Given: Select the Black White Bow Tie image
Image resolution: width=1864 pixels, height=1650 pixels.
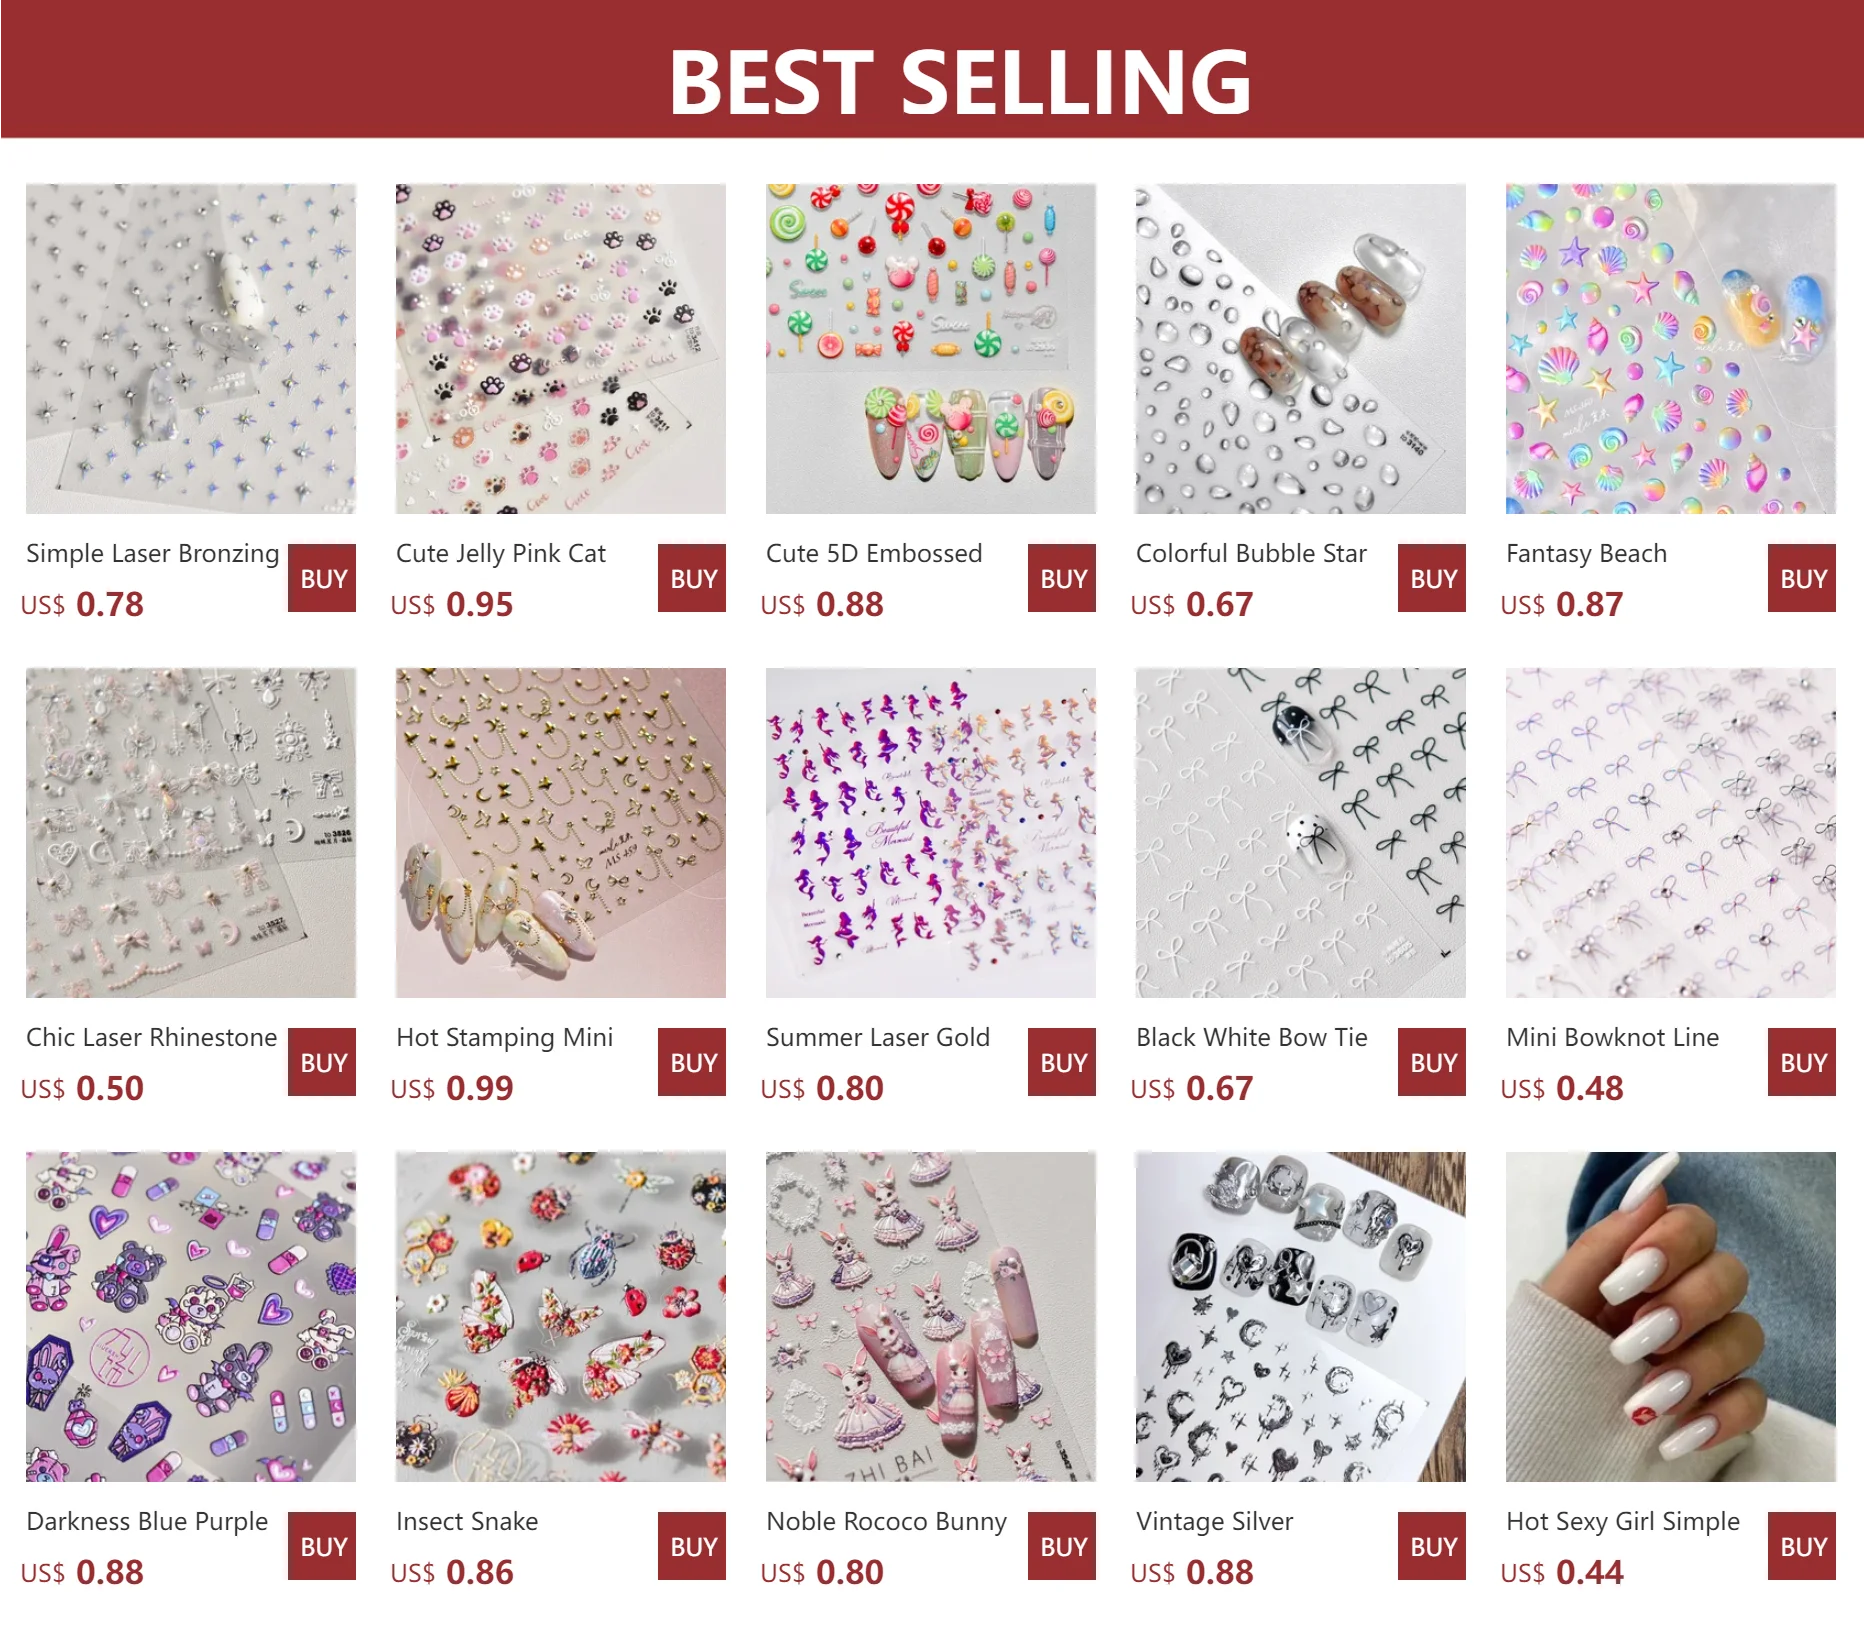Looking at the screenshot, I should tap(1300, 832).
